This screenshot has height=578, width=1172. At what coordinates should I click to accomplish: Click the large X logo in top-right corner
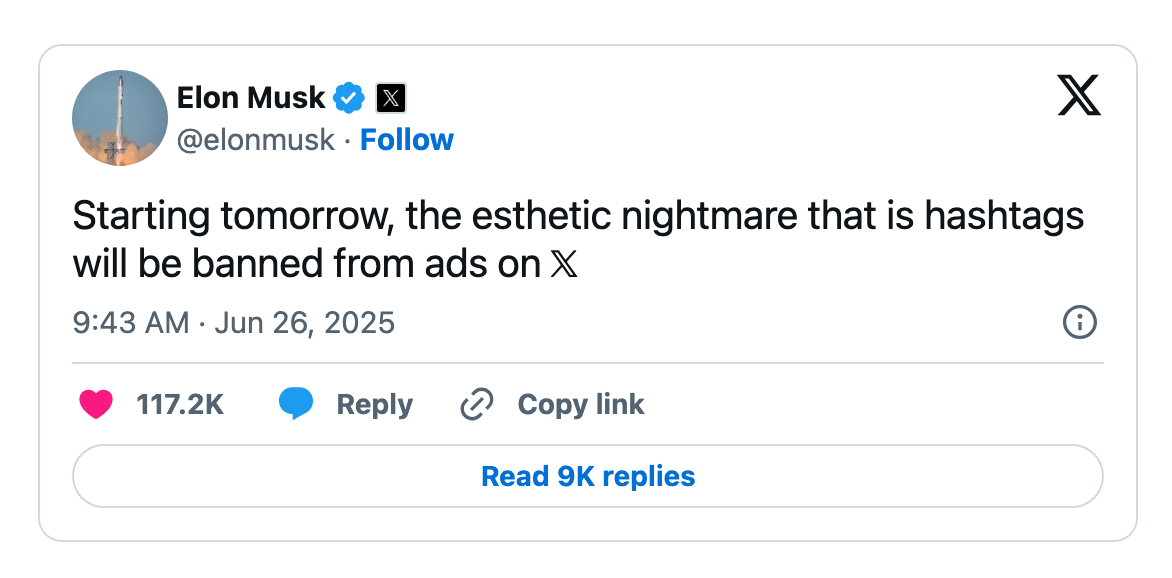pos(1079,97)
